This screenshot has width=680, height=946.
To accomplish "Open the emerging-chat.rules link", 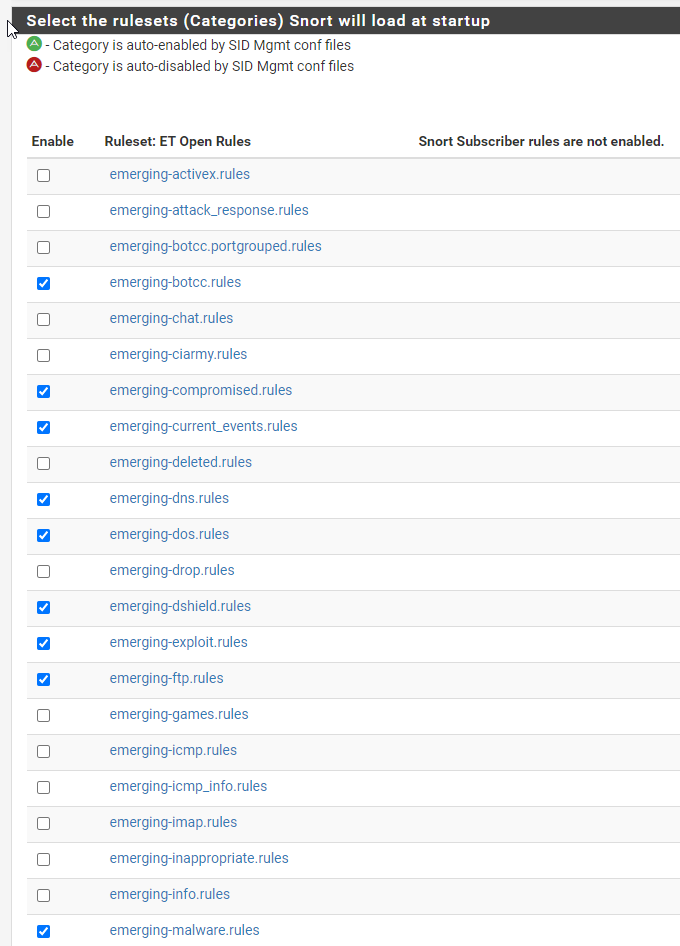I will tap(171, 319).
